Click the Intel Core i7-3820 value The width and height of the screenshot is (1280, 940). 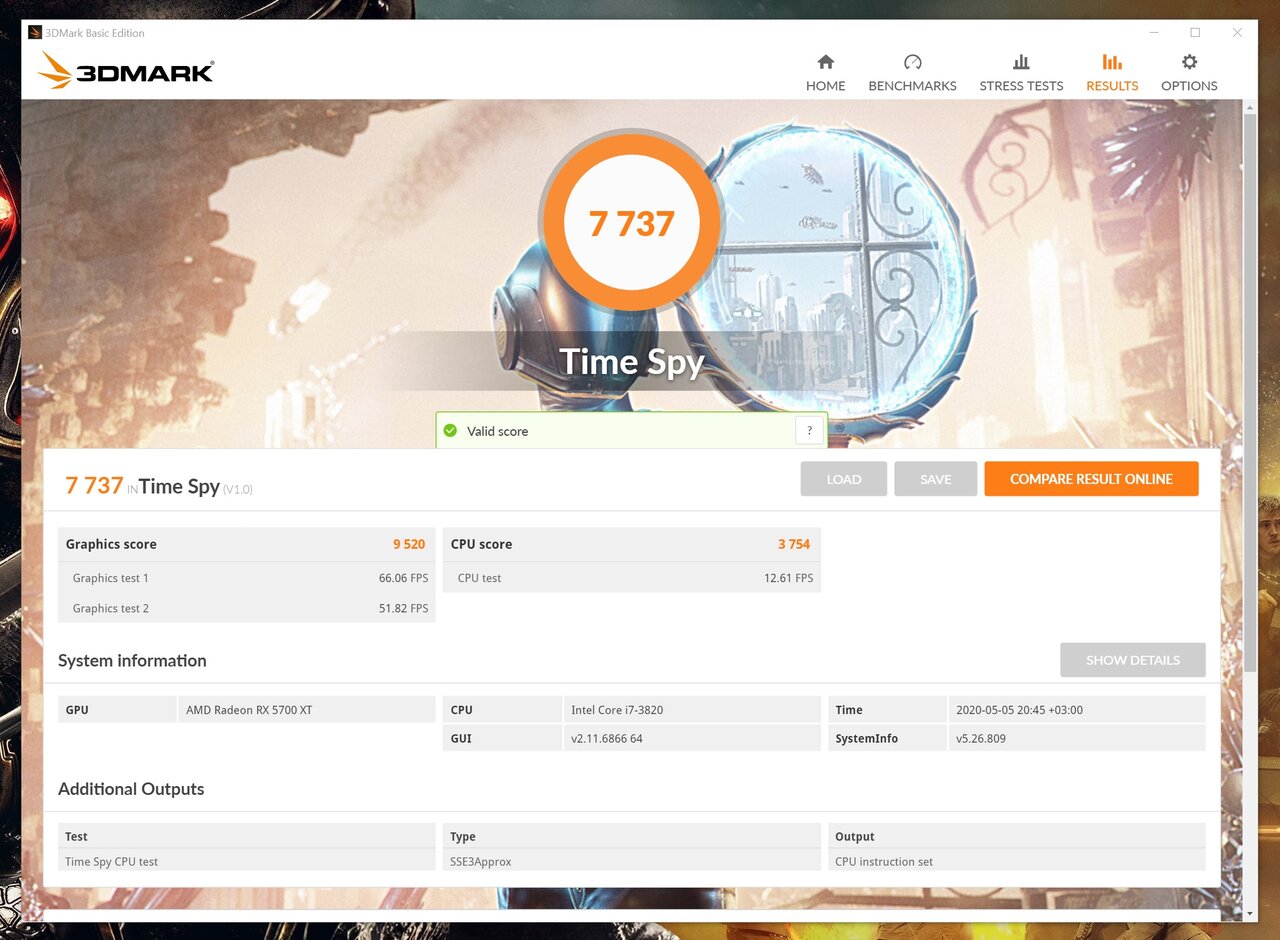tap(617, 710)
